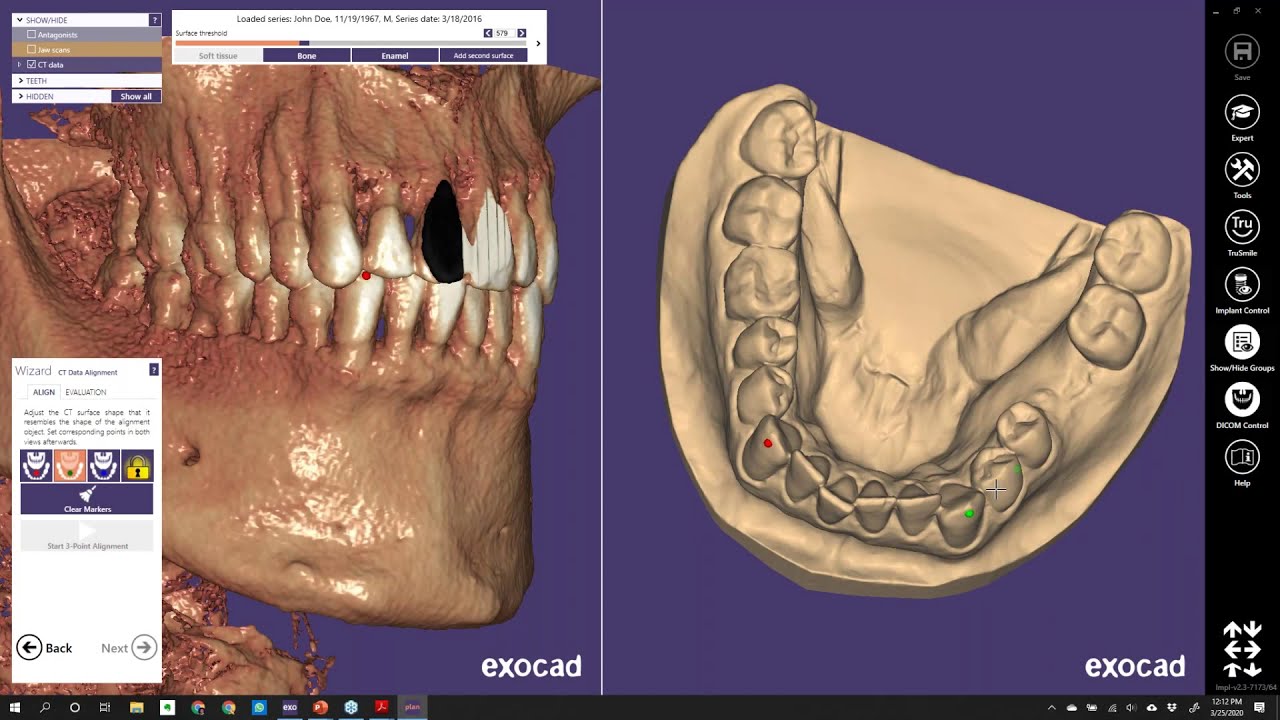
Task: Switch to the ALIGN tab
Action: (44, 392)
